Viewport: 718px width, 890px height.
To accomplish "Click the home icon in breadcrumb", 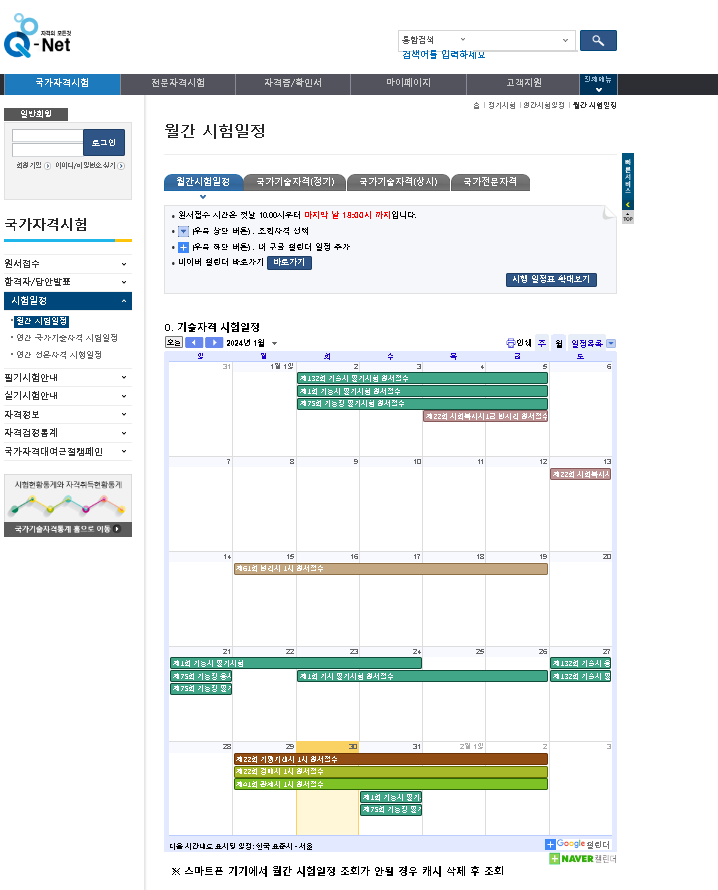I will point(476,106).
